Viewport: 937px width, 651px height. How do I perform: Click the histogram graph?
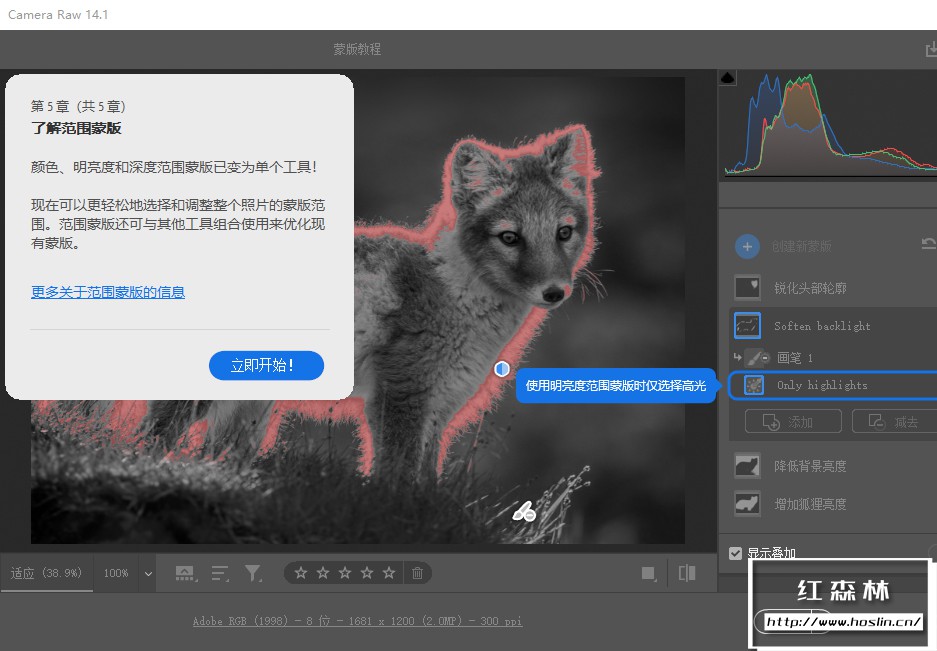(x=831, y=124)
